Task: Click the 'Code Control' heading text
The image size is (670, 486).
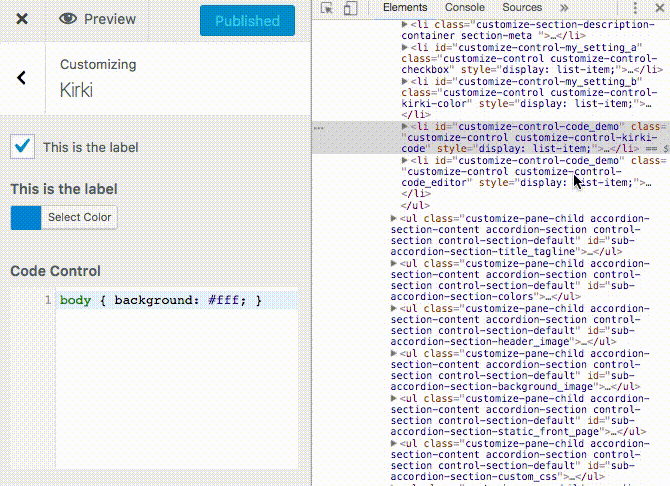Action: 56,271
